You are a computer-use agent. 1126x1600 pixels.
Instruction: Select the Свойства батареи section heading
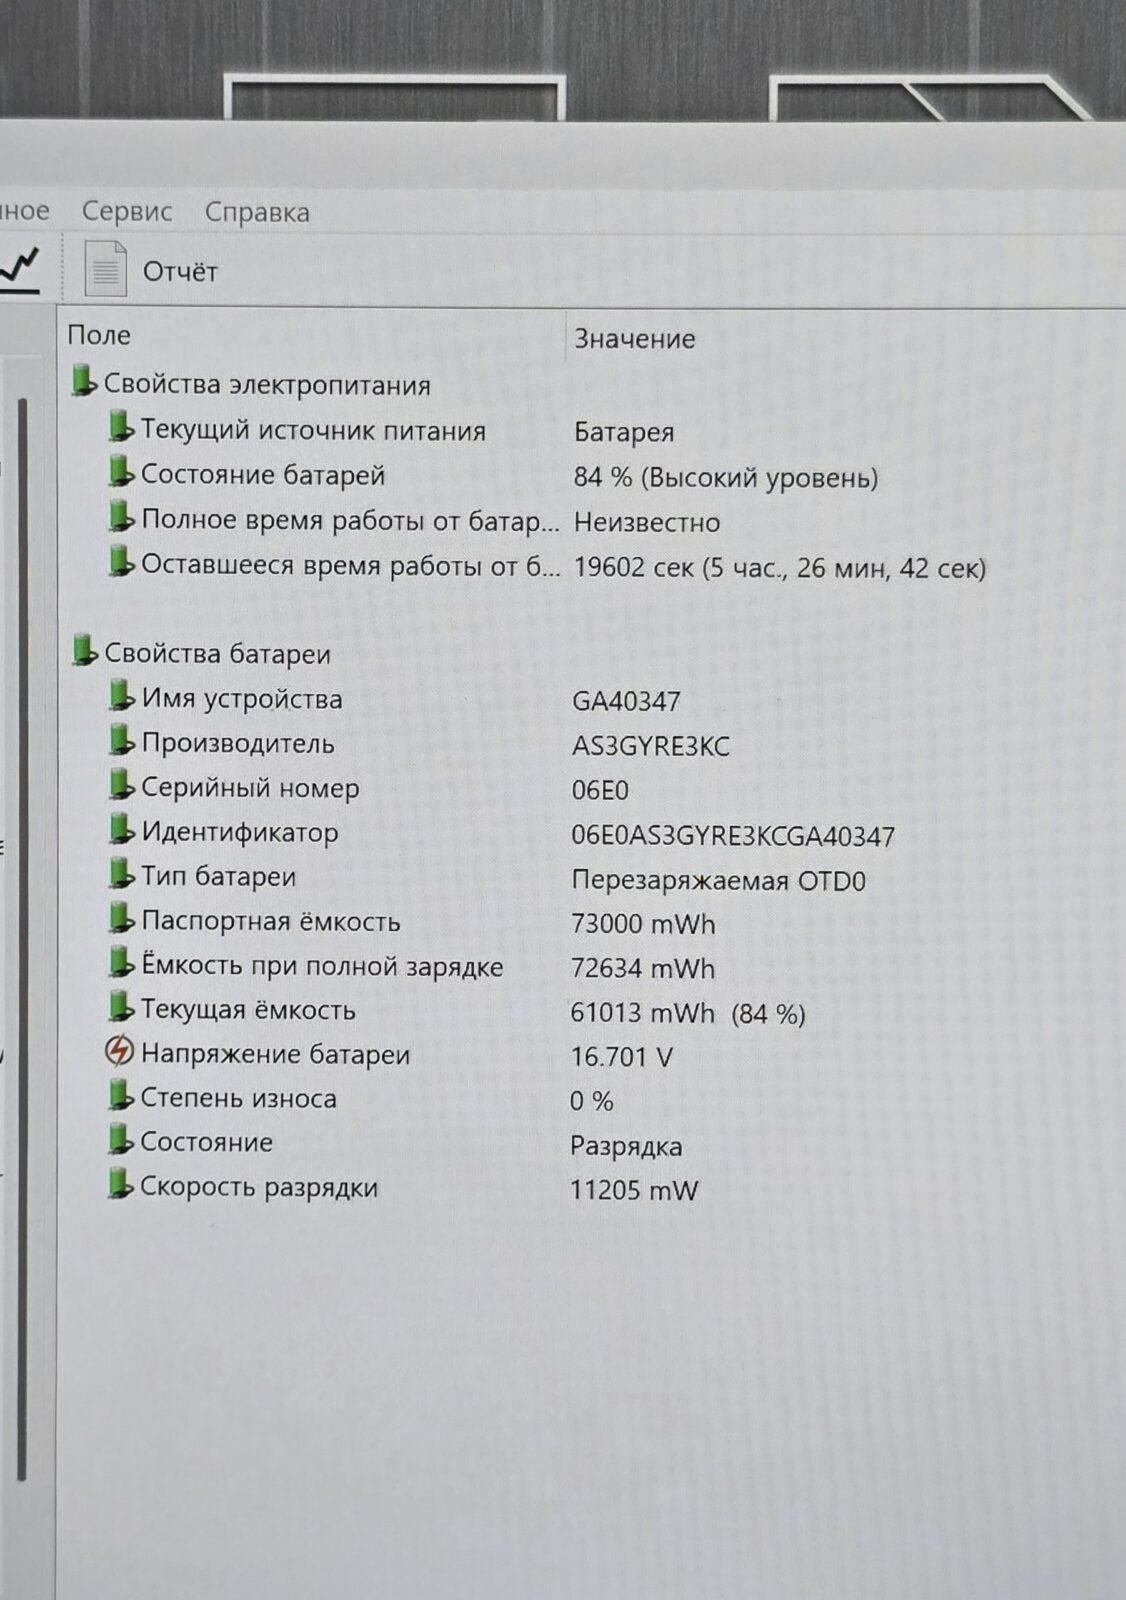(x=217, y=654)
